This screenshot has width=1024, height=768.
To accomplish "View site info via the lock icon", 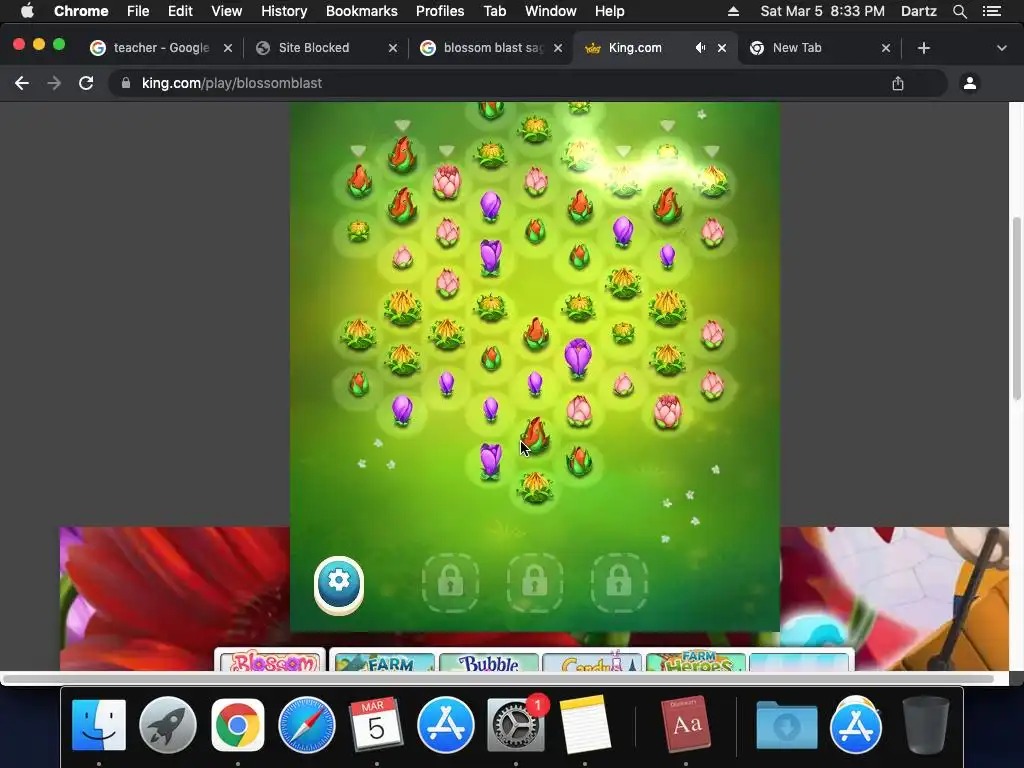I will click(x=126, y=83).
